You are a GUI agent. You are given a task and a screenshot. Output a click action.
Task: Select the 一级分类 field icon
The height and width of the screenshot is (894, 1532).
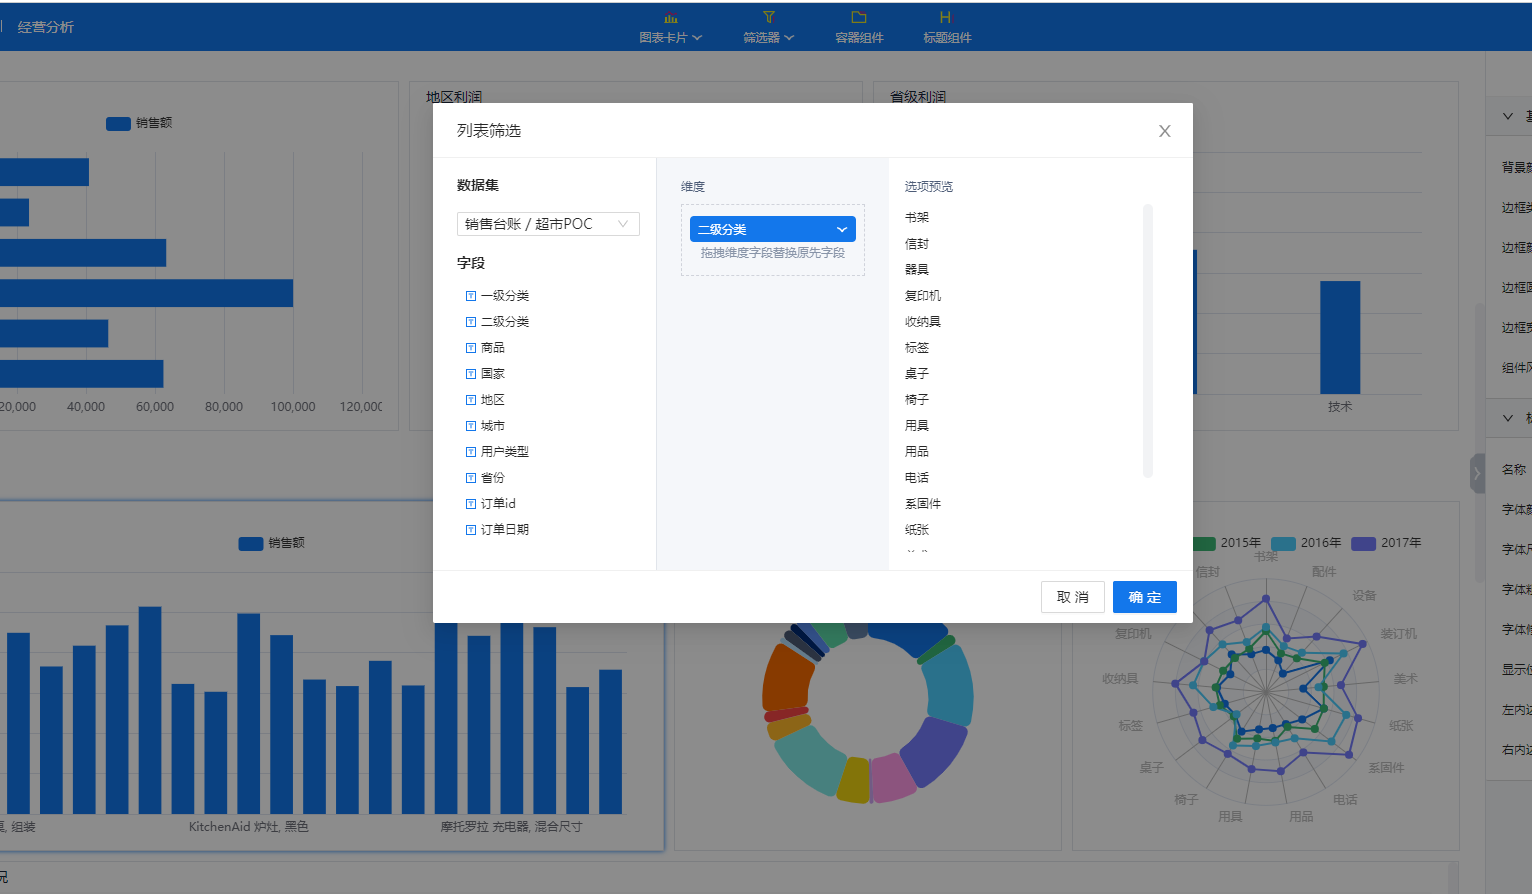tap(471, 296)
